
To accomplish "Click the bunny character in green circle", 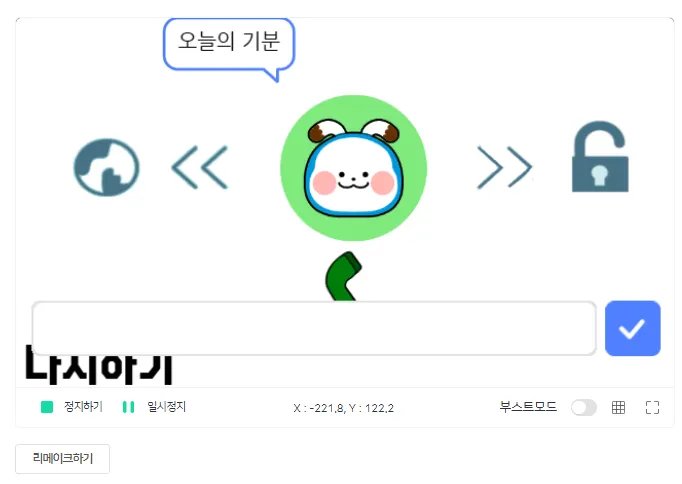I will [x=354, y=168].
